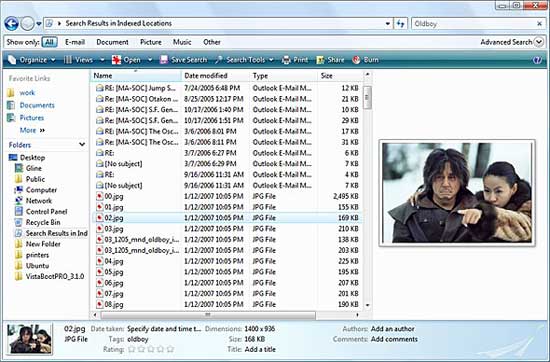Viewport: 550px width, 362px height.
Task: Open the Views dropdown arrow
Action: coord(102,60)
